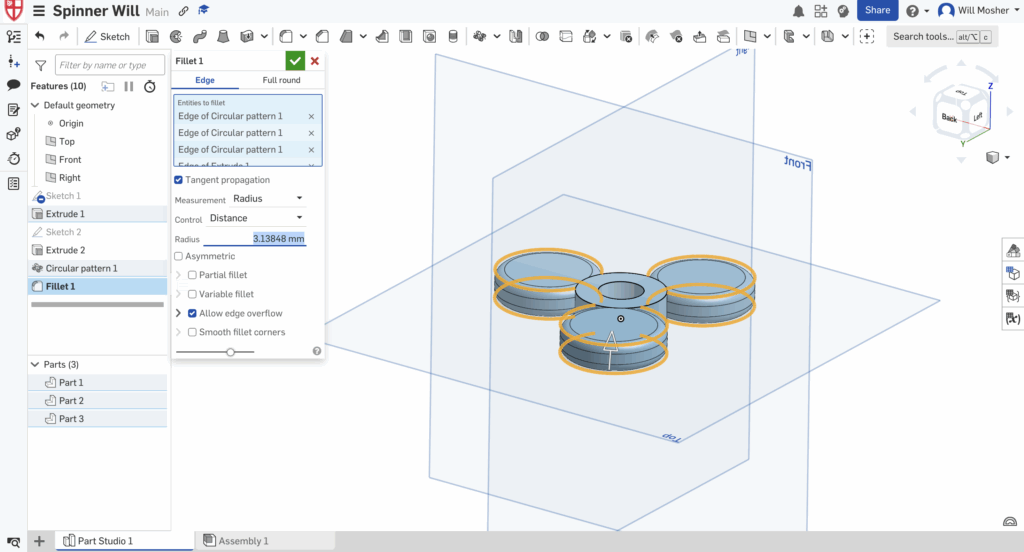
Task: Click the blue Share button
Action: [877, 10]
